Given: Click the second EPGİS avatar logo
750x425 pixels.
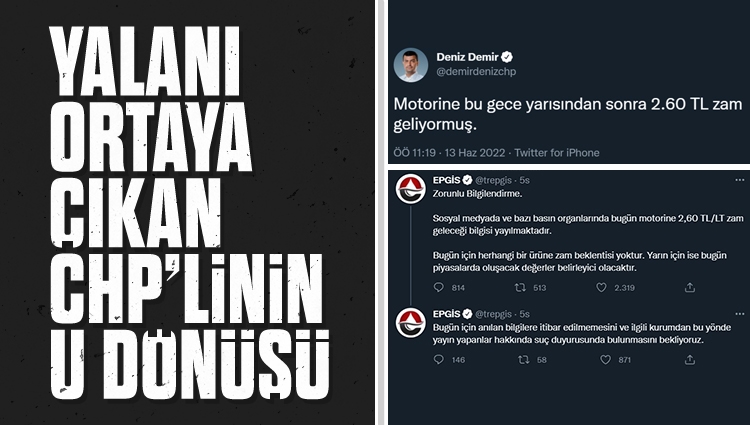Looking at the screenshot, I should click(411, 323).
